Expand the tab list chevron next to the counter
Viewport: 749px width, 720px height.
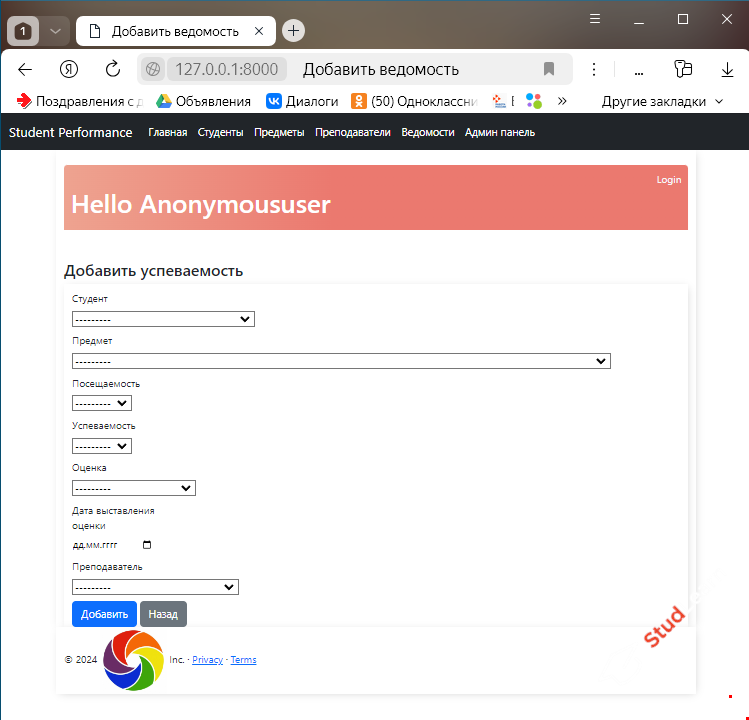point(55,32)
